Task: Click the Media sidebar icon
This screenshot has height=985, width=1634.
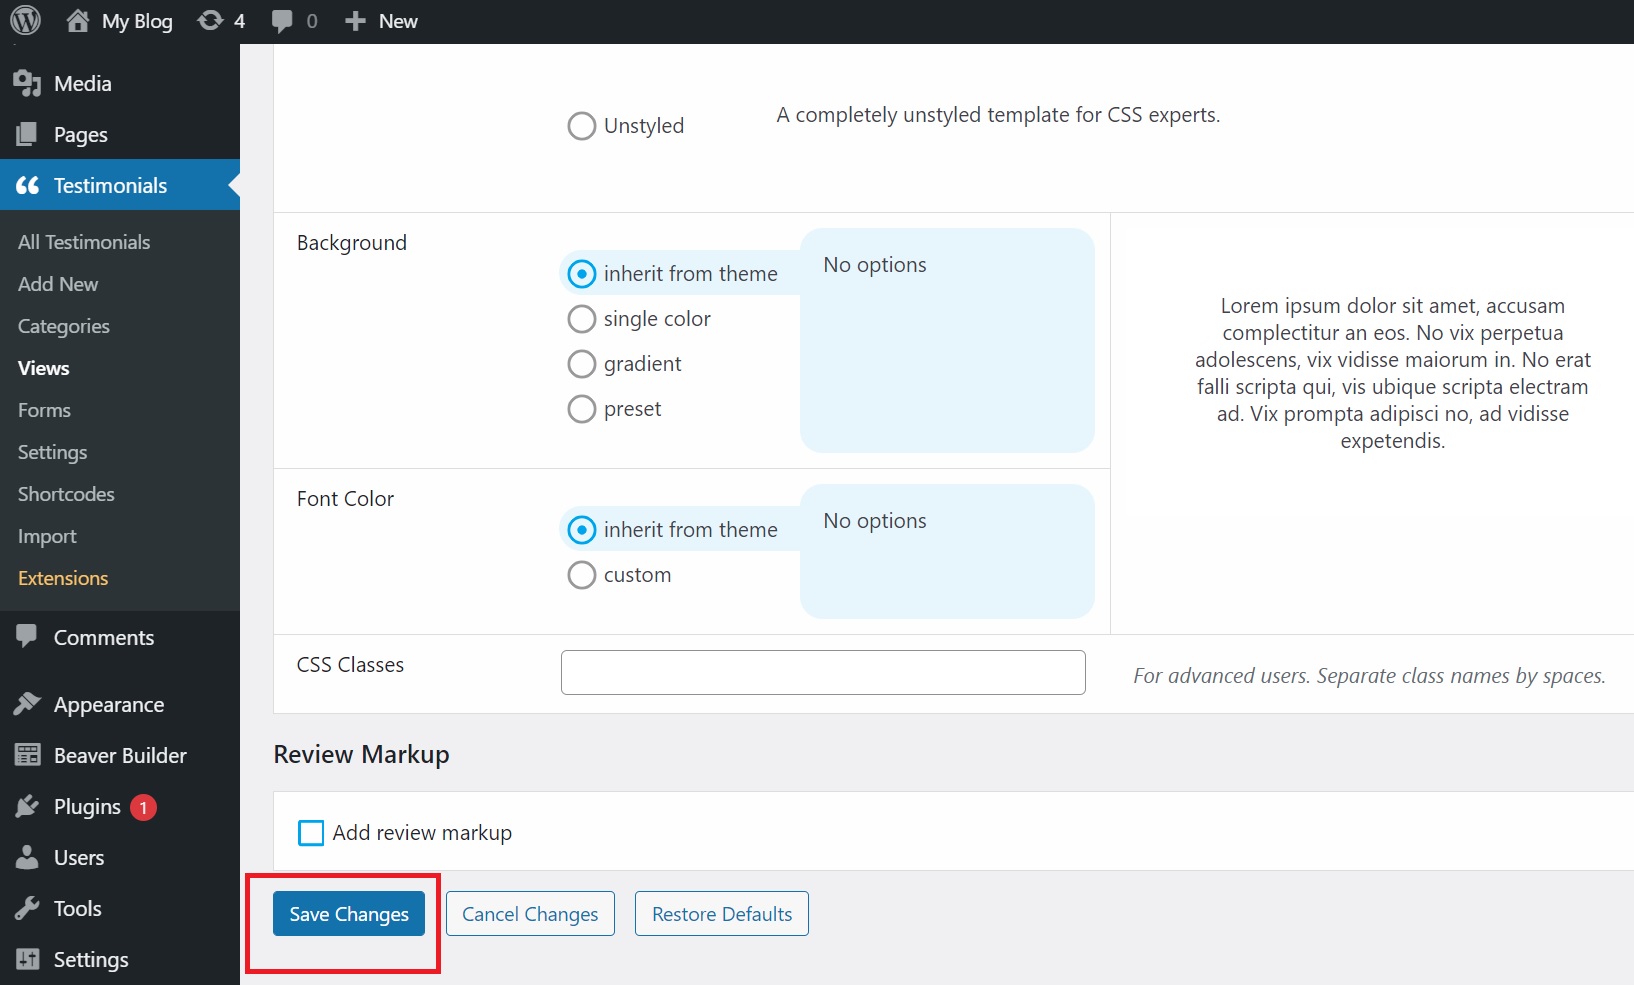Action: point(27,84)
